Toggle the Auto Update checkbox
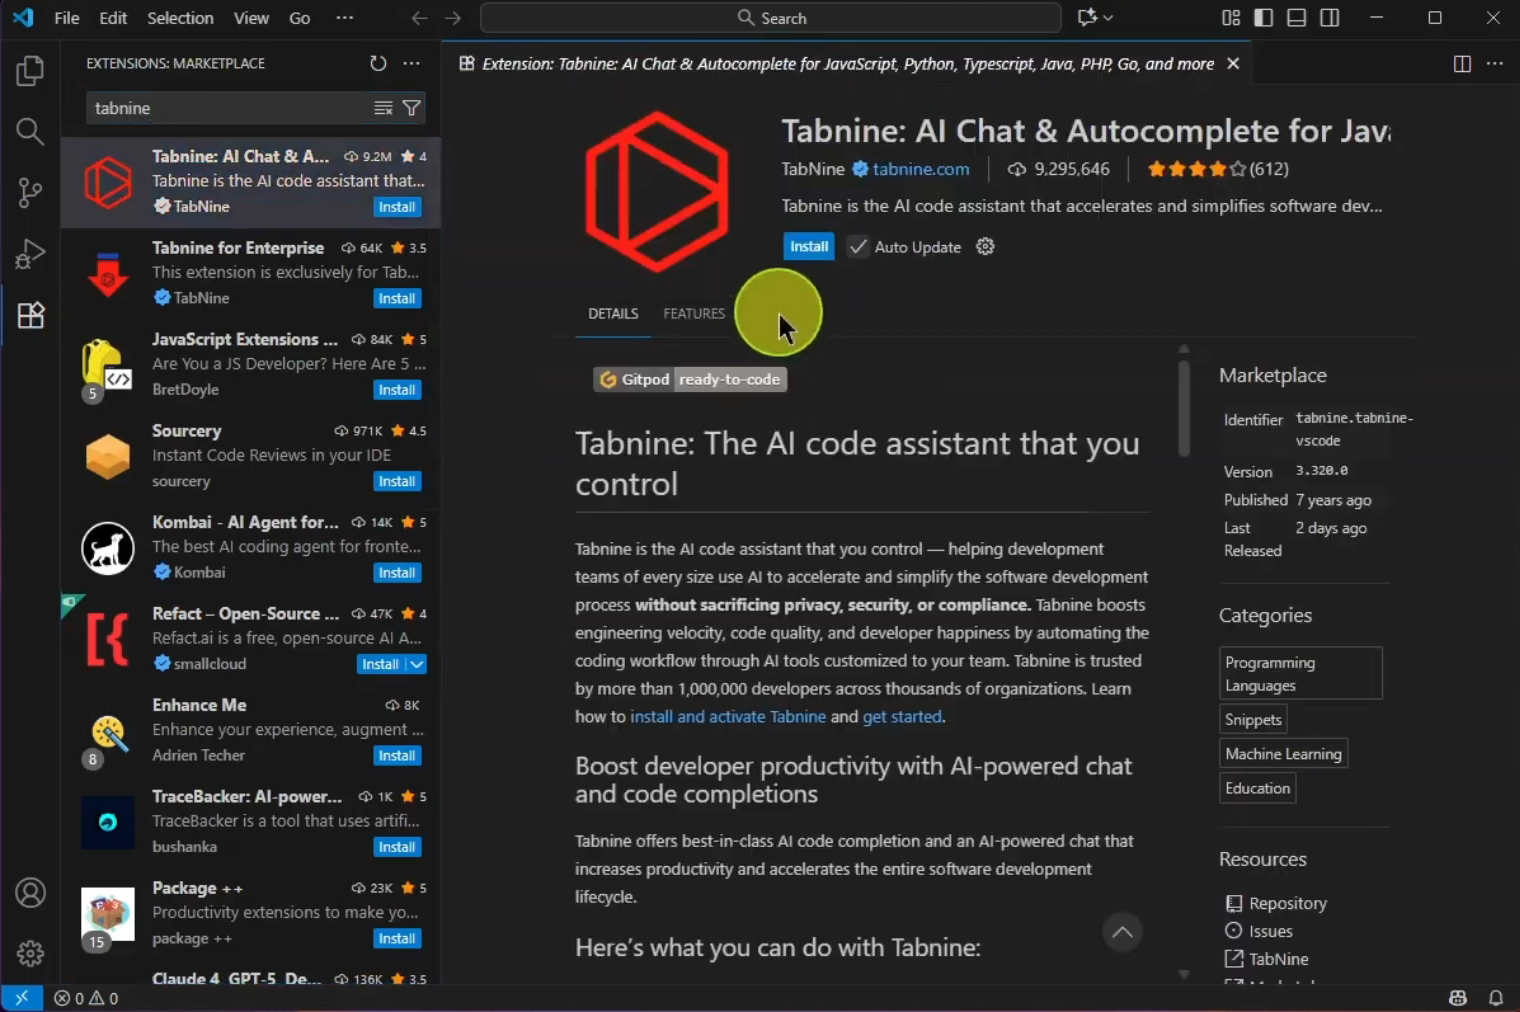Image resolution: width=1520 pixels, height=1012 pixels. pos(858,247)
